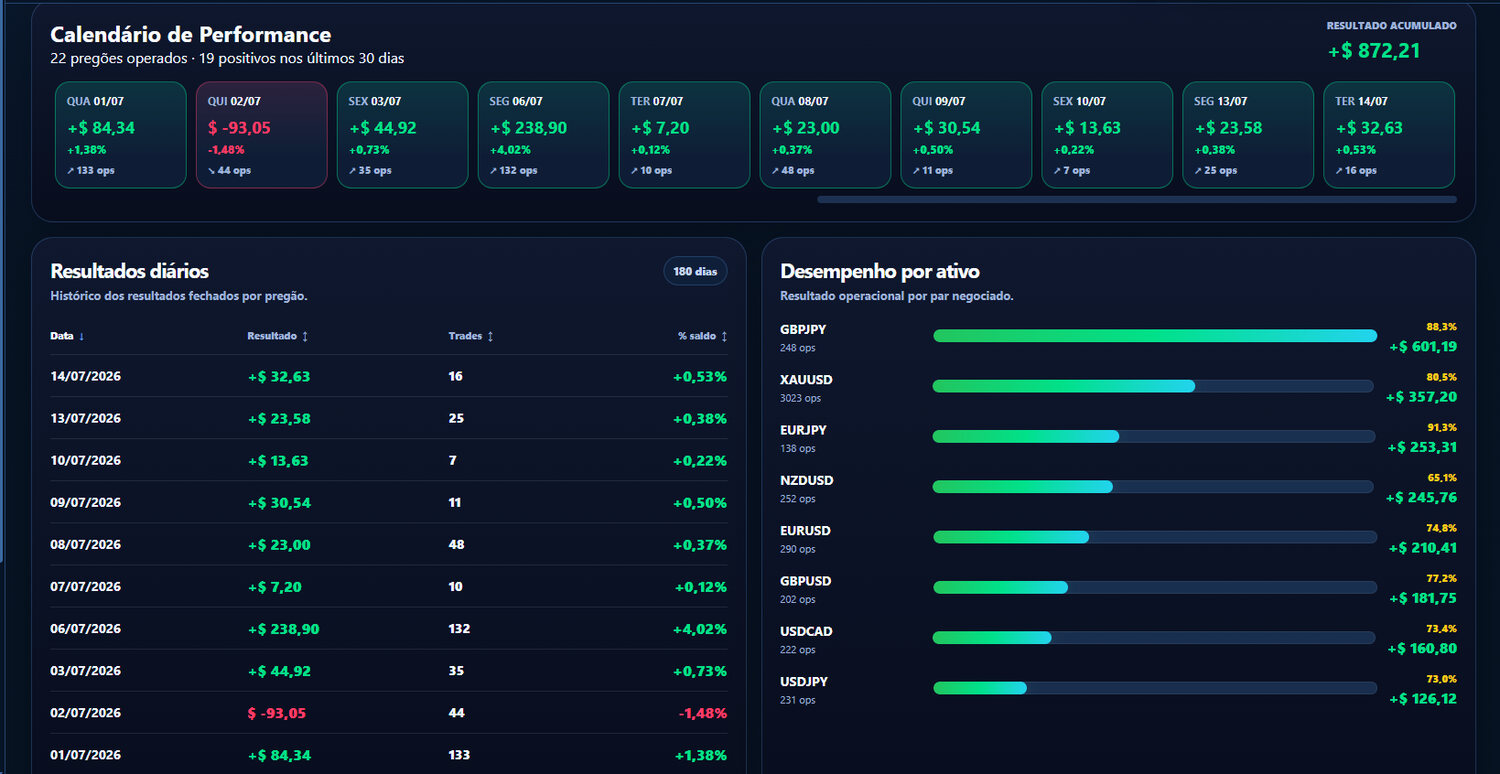The image size is (1500, 774).
Task: Click the GBPJPY performance bar
Action: click(x=1155, y=336)
